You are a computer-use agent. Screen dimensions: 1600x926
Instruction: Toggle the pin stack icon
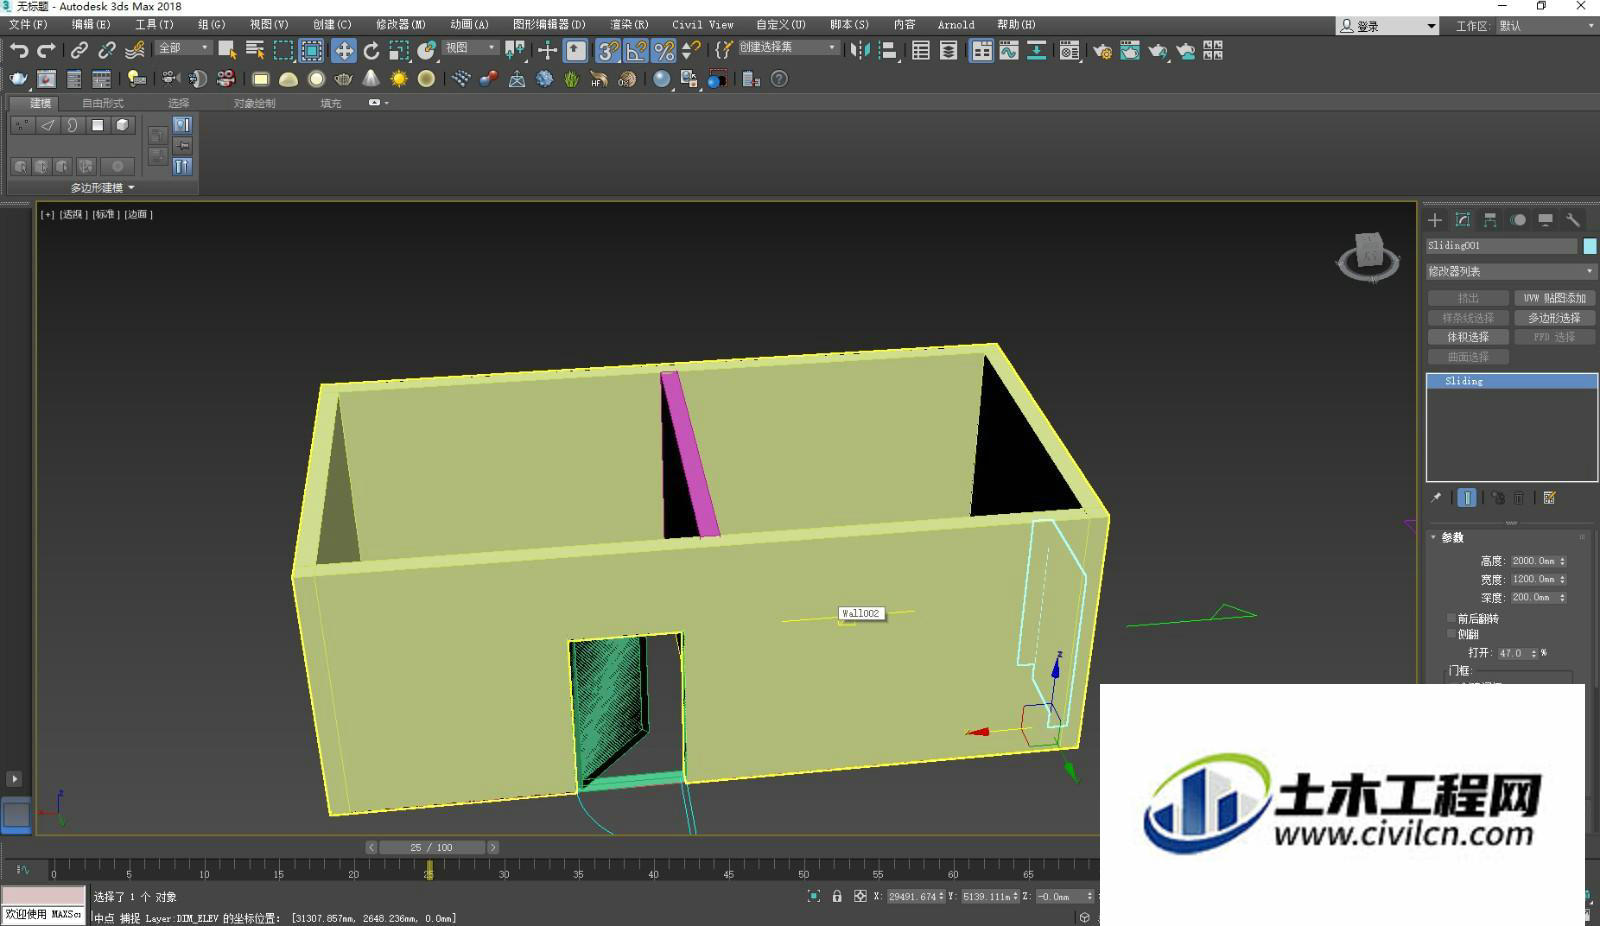pos(1436,498)
